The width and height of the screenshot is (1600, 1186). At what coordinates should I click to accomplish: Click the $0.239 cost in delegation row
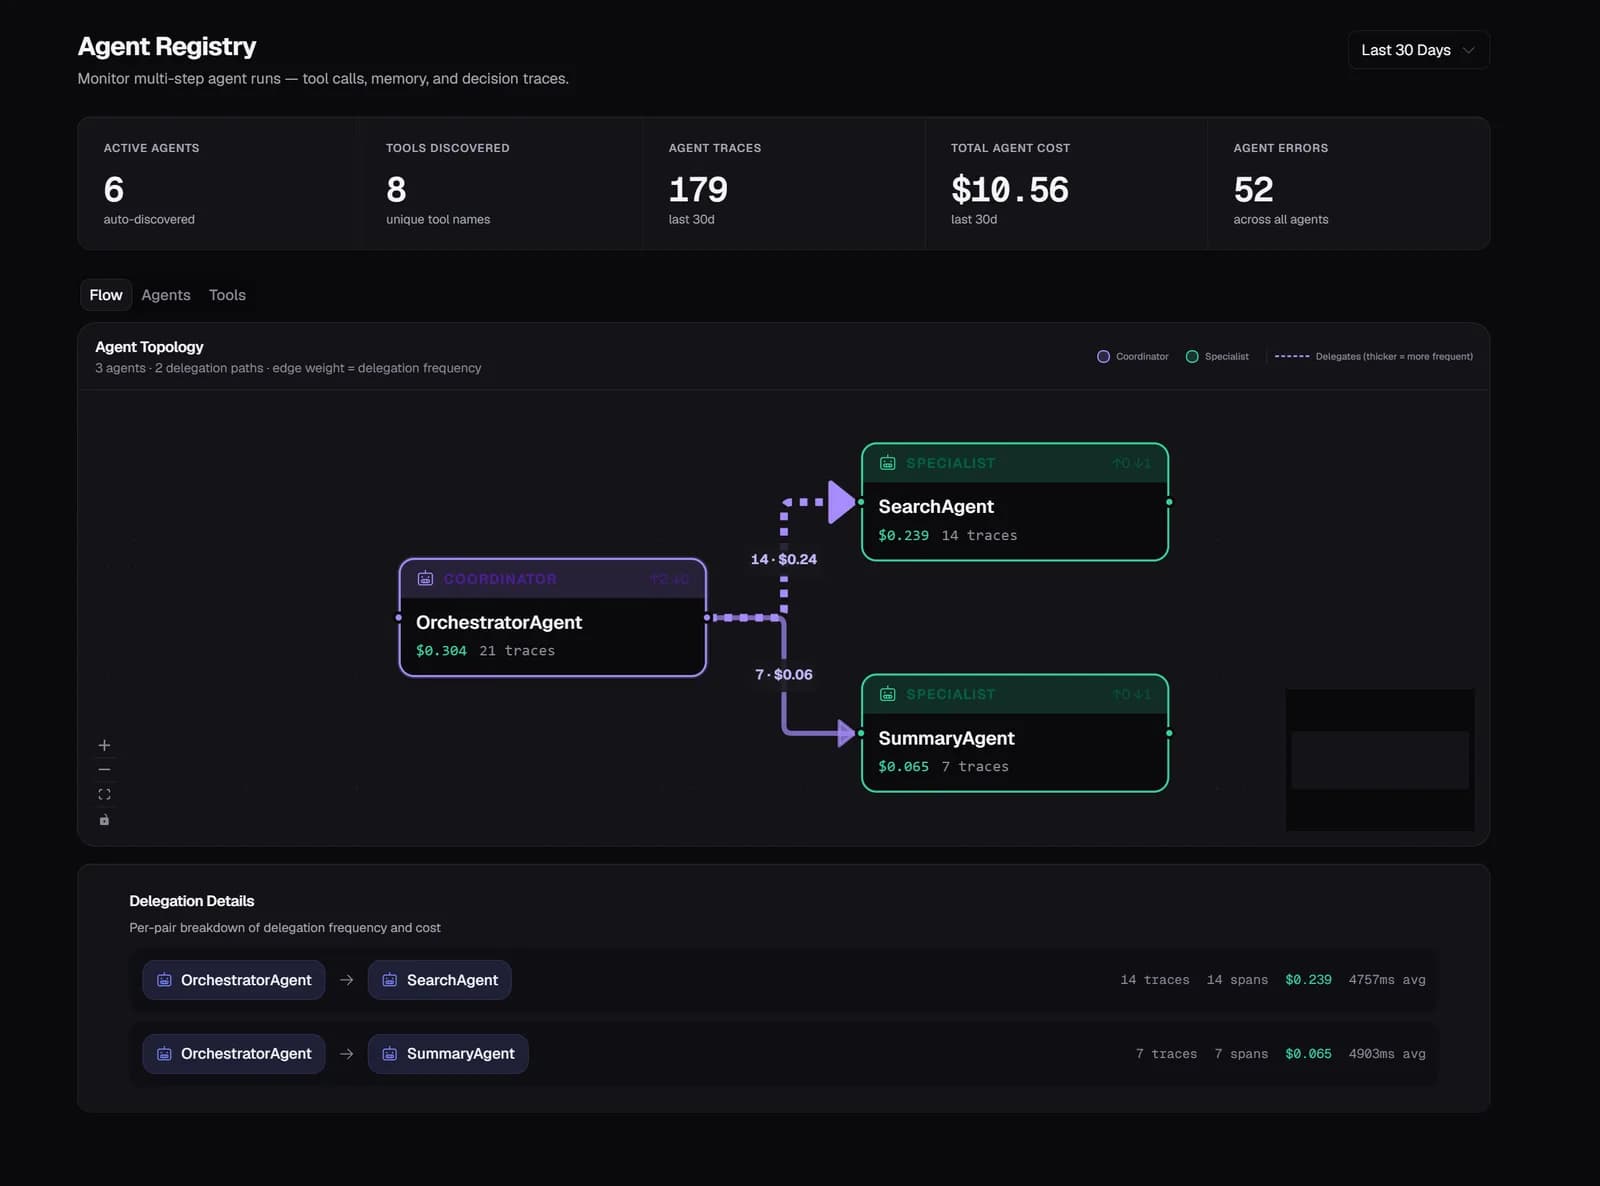pyautogui.click(x=1308, y=980)
